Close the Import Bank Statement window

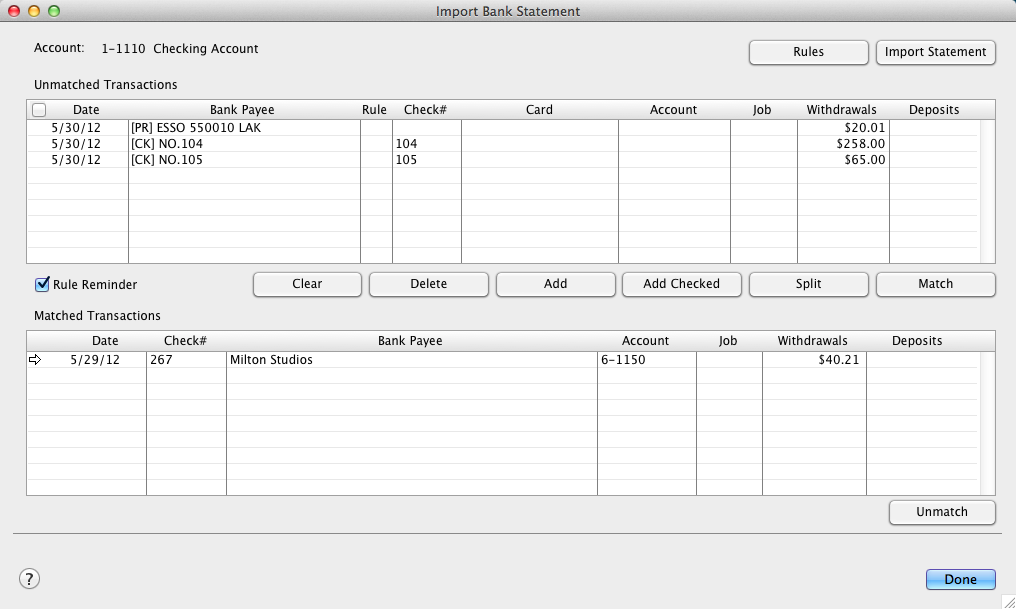(x=14, y=11)
